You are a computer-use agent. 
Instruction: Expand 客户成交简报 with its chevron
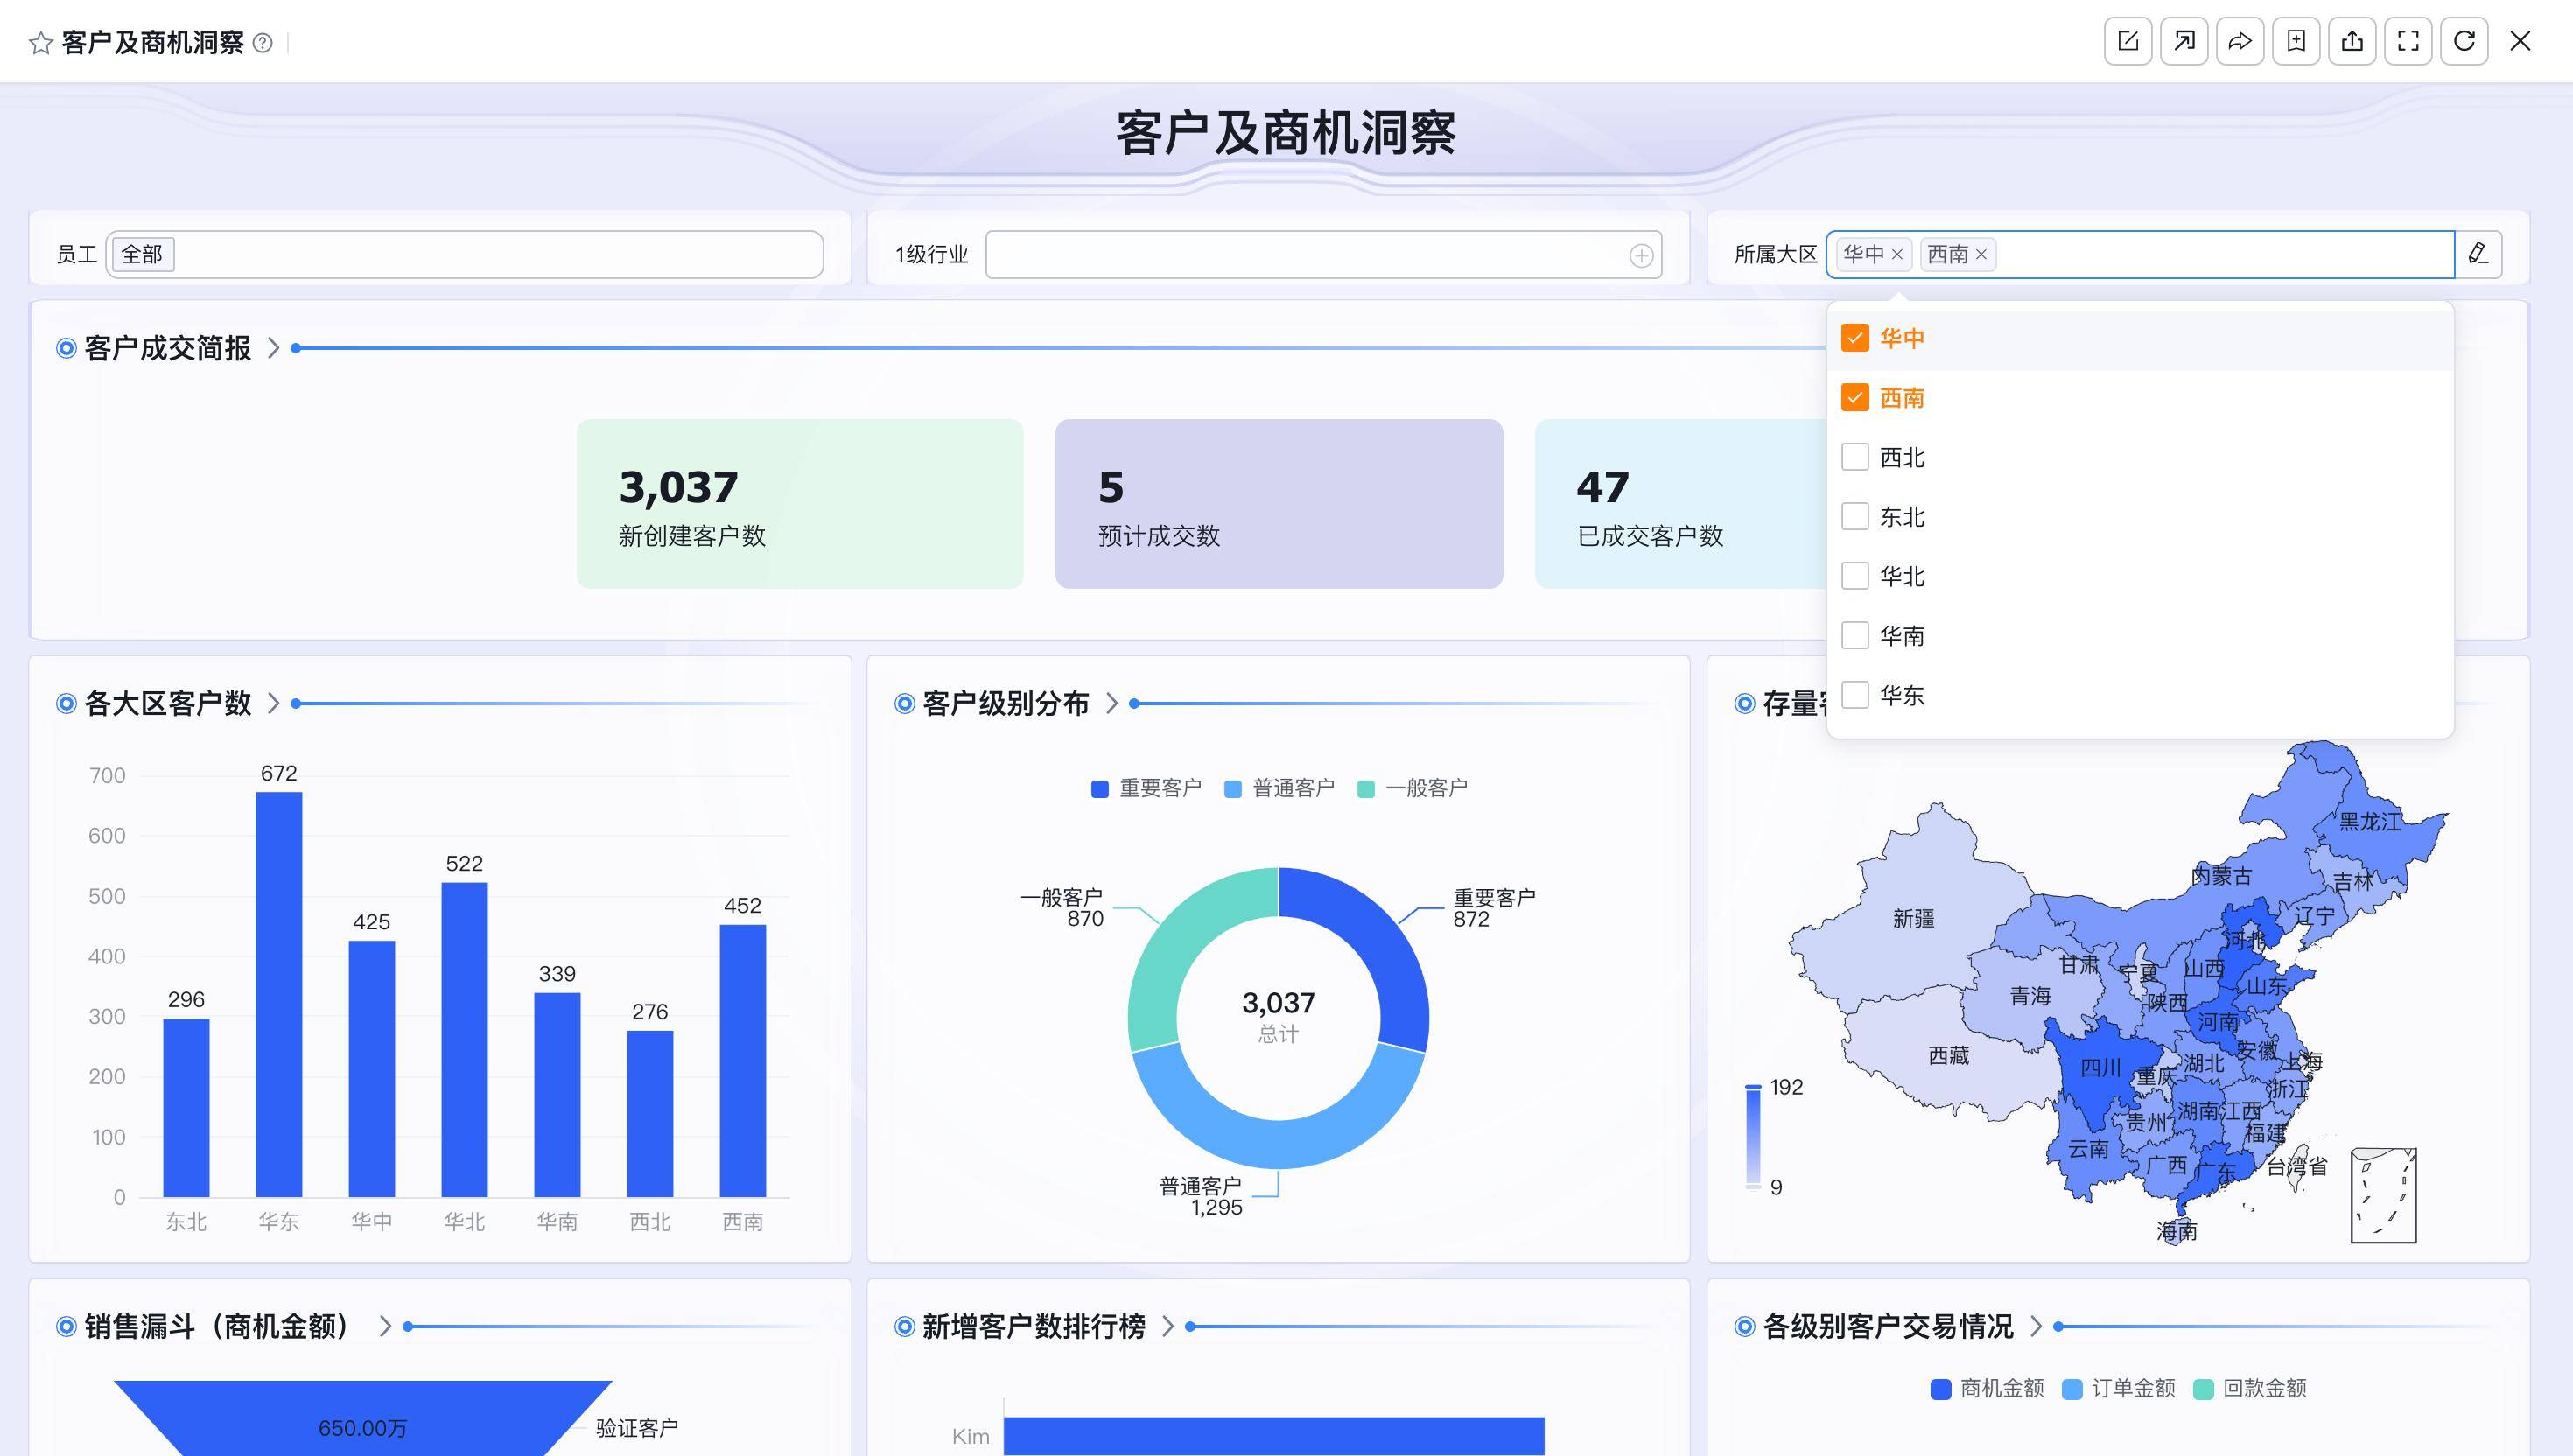click(x=273, y=348)
